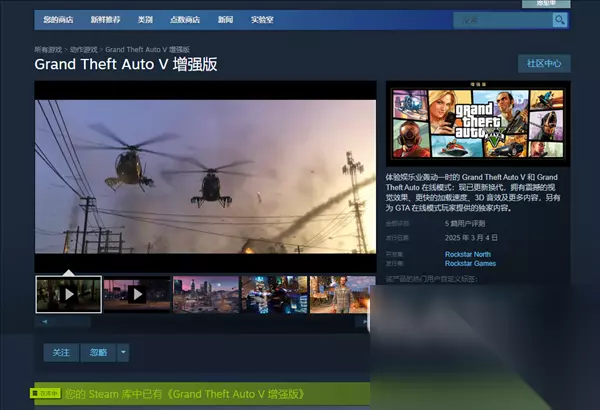
Task: Go to 所有游戏 breadcrumb
Action: tap(48, 50)
